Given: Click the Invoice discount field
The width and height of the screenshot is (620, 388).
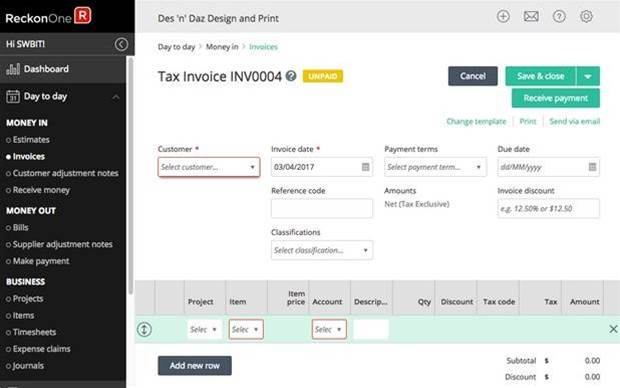Looking at the screenshot, I should (548, 208).
